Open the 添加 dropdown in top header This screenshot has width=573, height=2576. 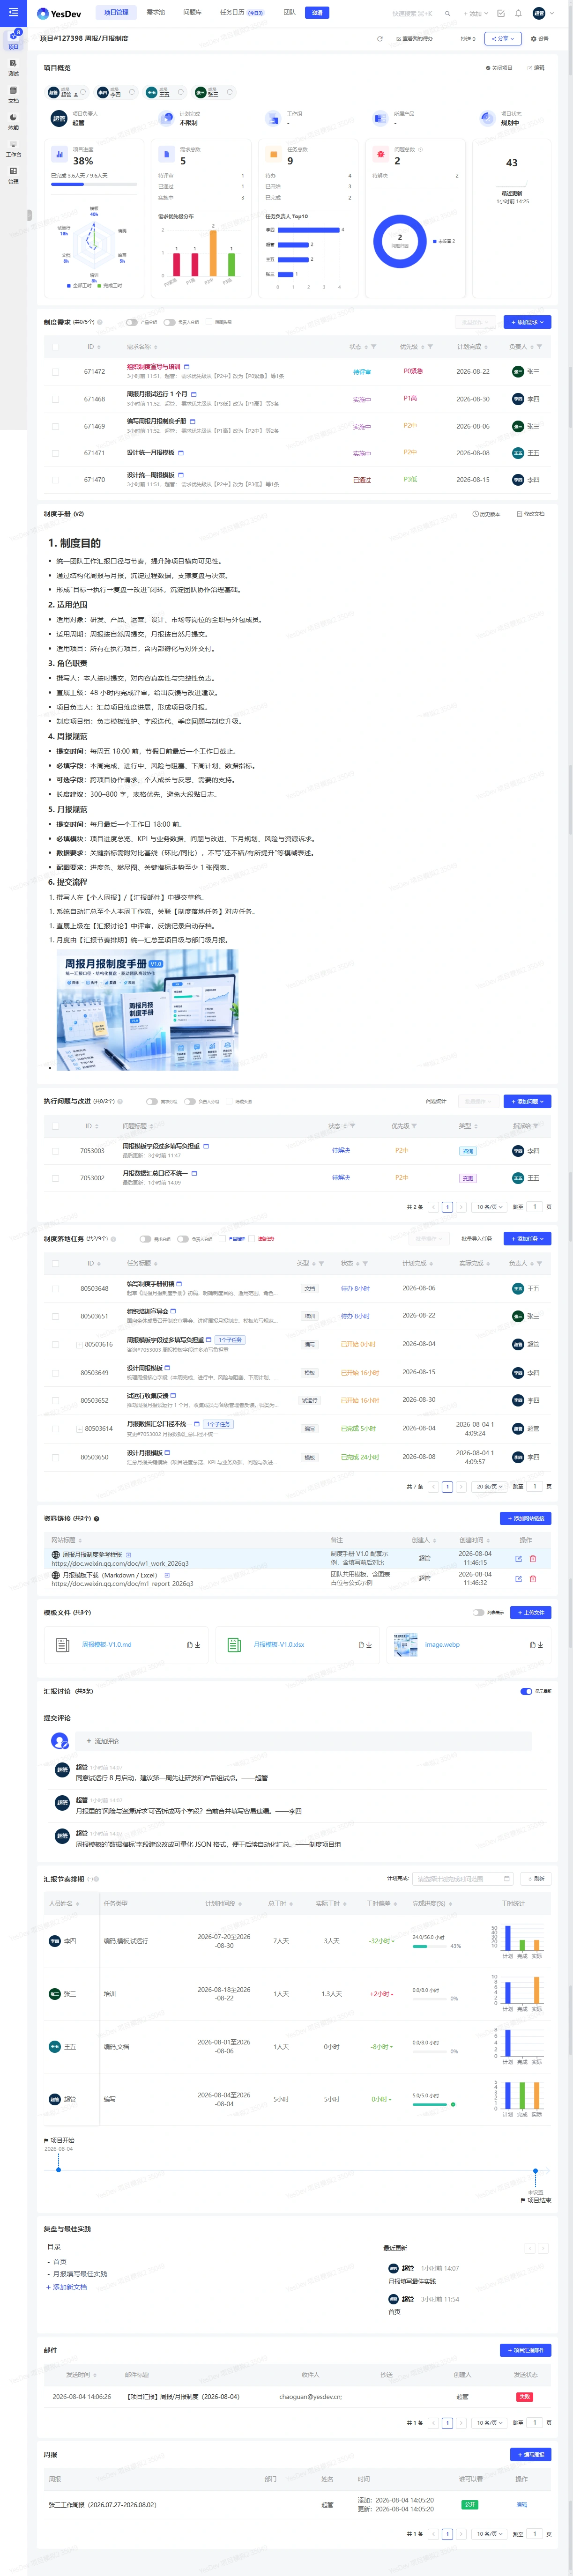[475, 13]
